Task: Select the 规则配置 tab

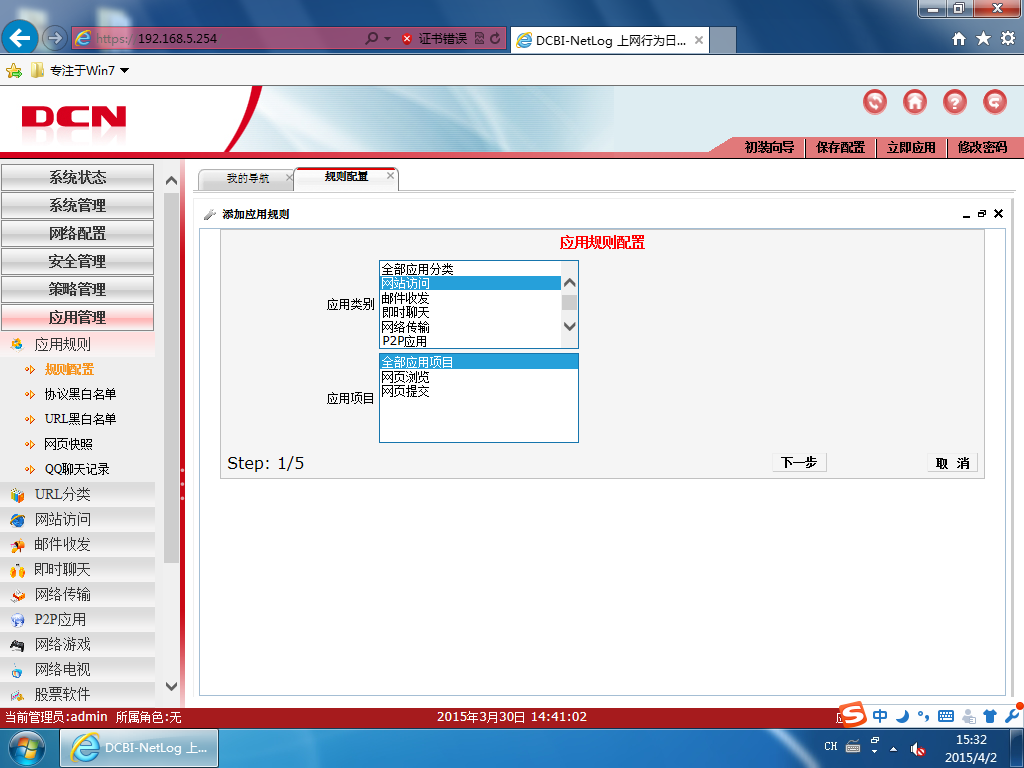Action: pos(346,176)
